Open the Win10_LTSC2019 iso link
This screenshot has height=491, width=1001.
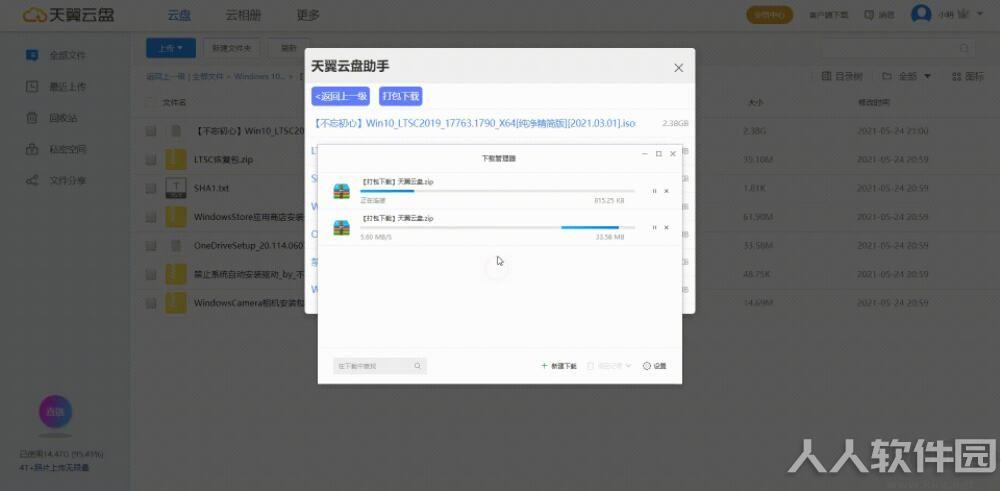[x=475, y=123]
